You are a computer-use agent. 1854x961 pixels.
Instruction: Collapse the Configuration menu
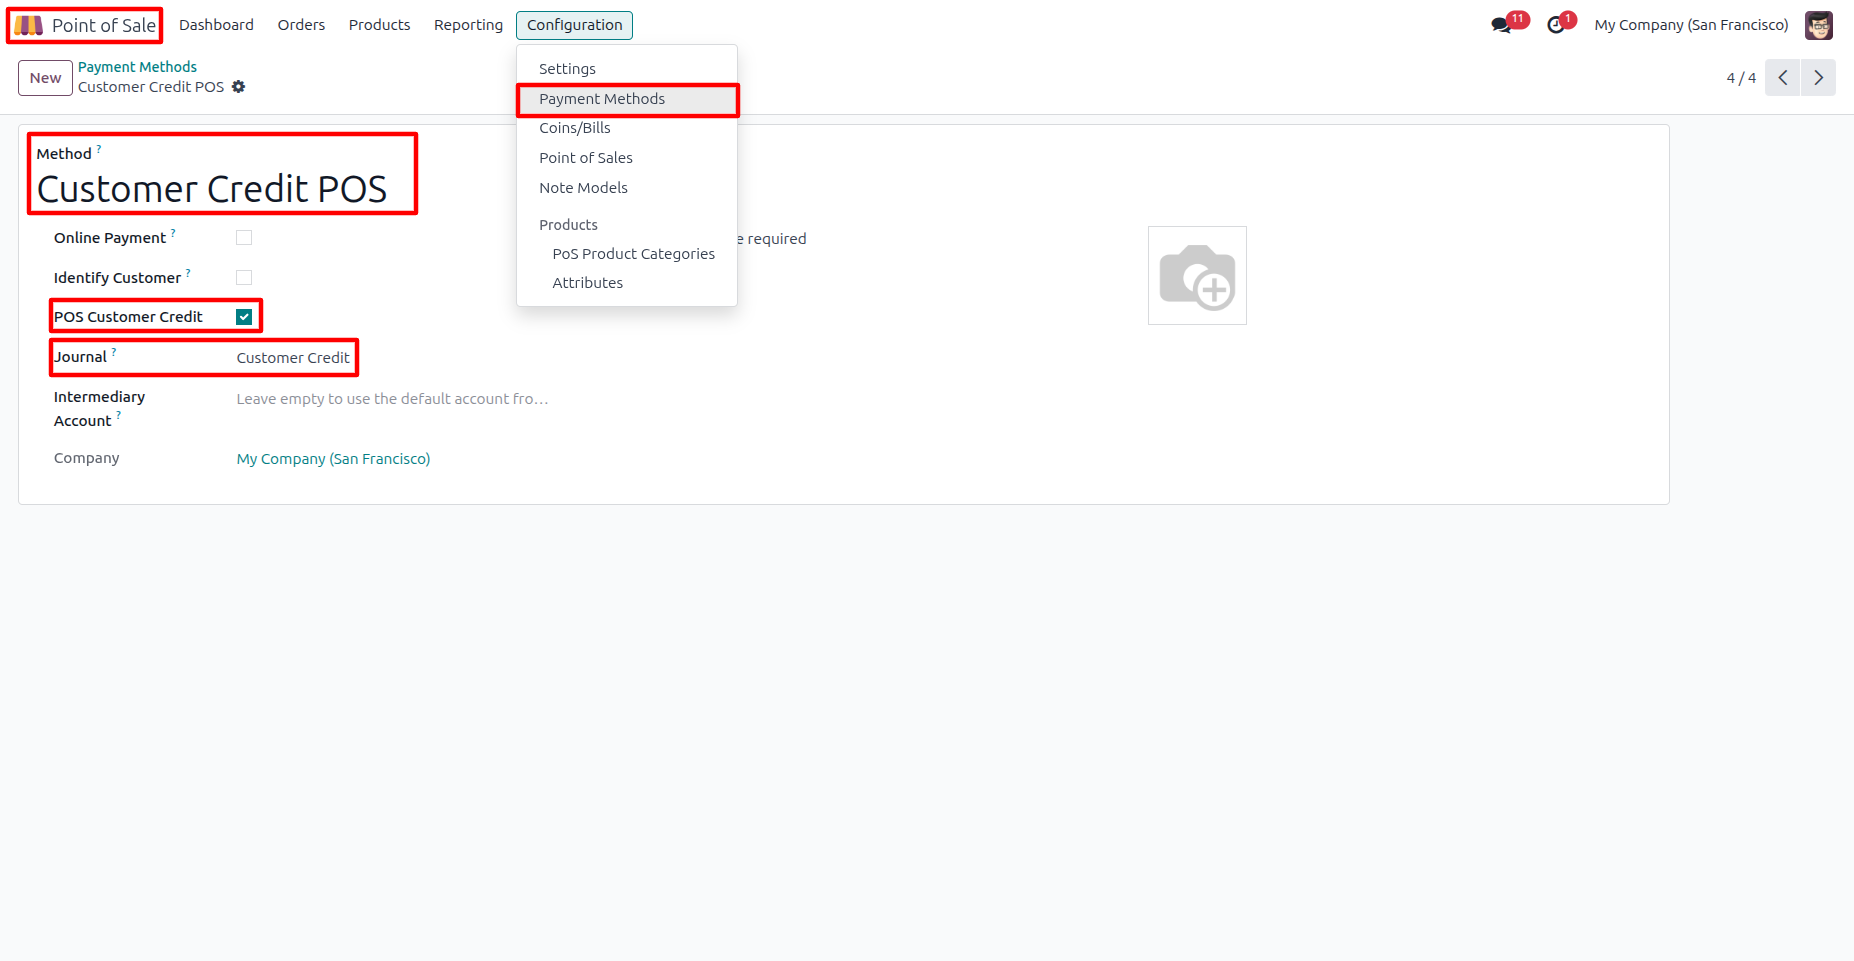(574, 25)
